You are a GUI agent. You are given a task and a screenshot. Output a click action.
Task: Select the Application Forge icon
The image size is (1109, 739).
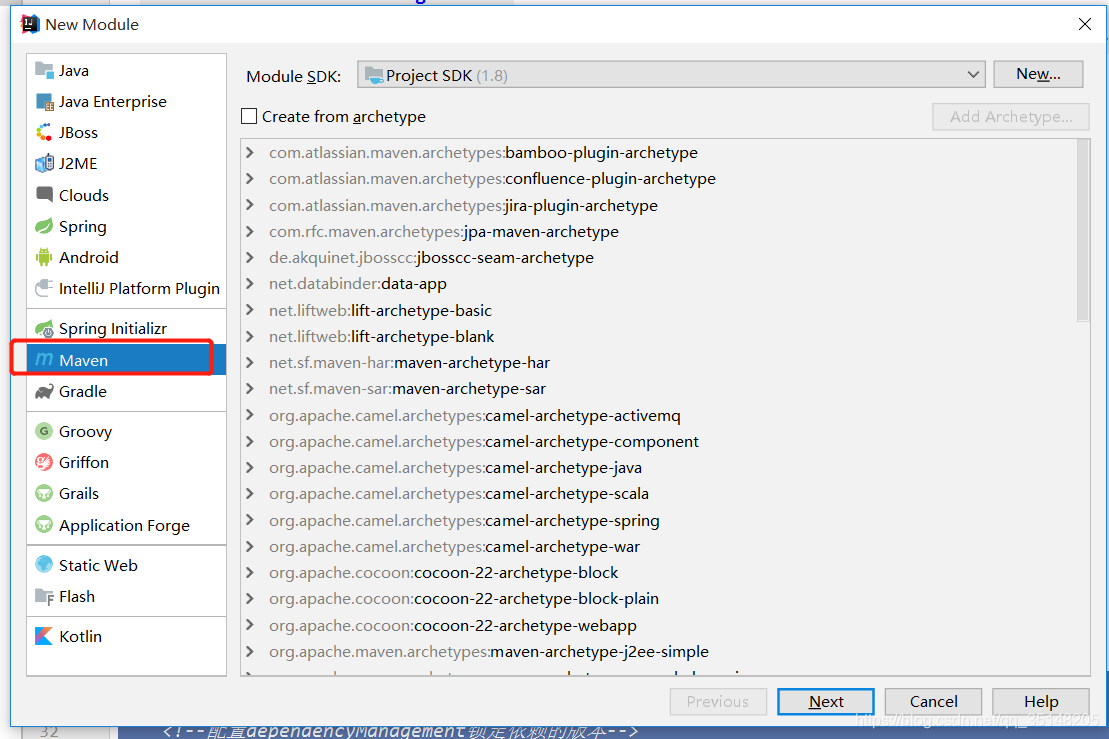pyautogui.click(x=44, y=525)
